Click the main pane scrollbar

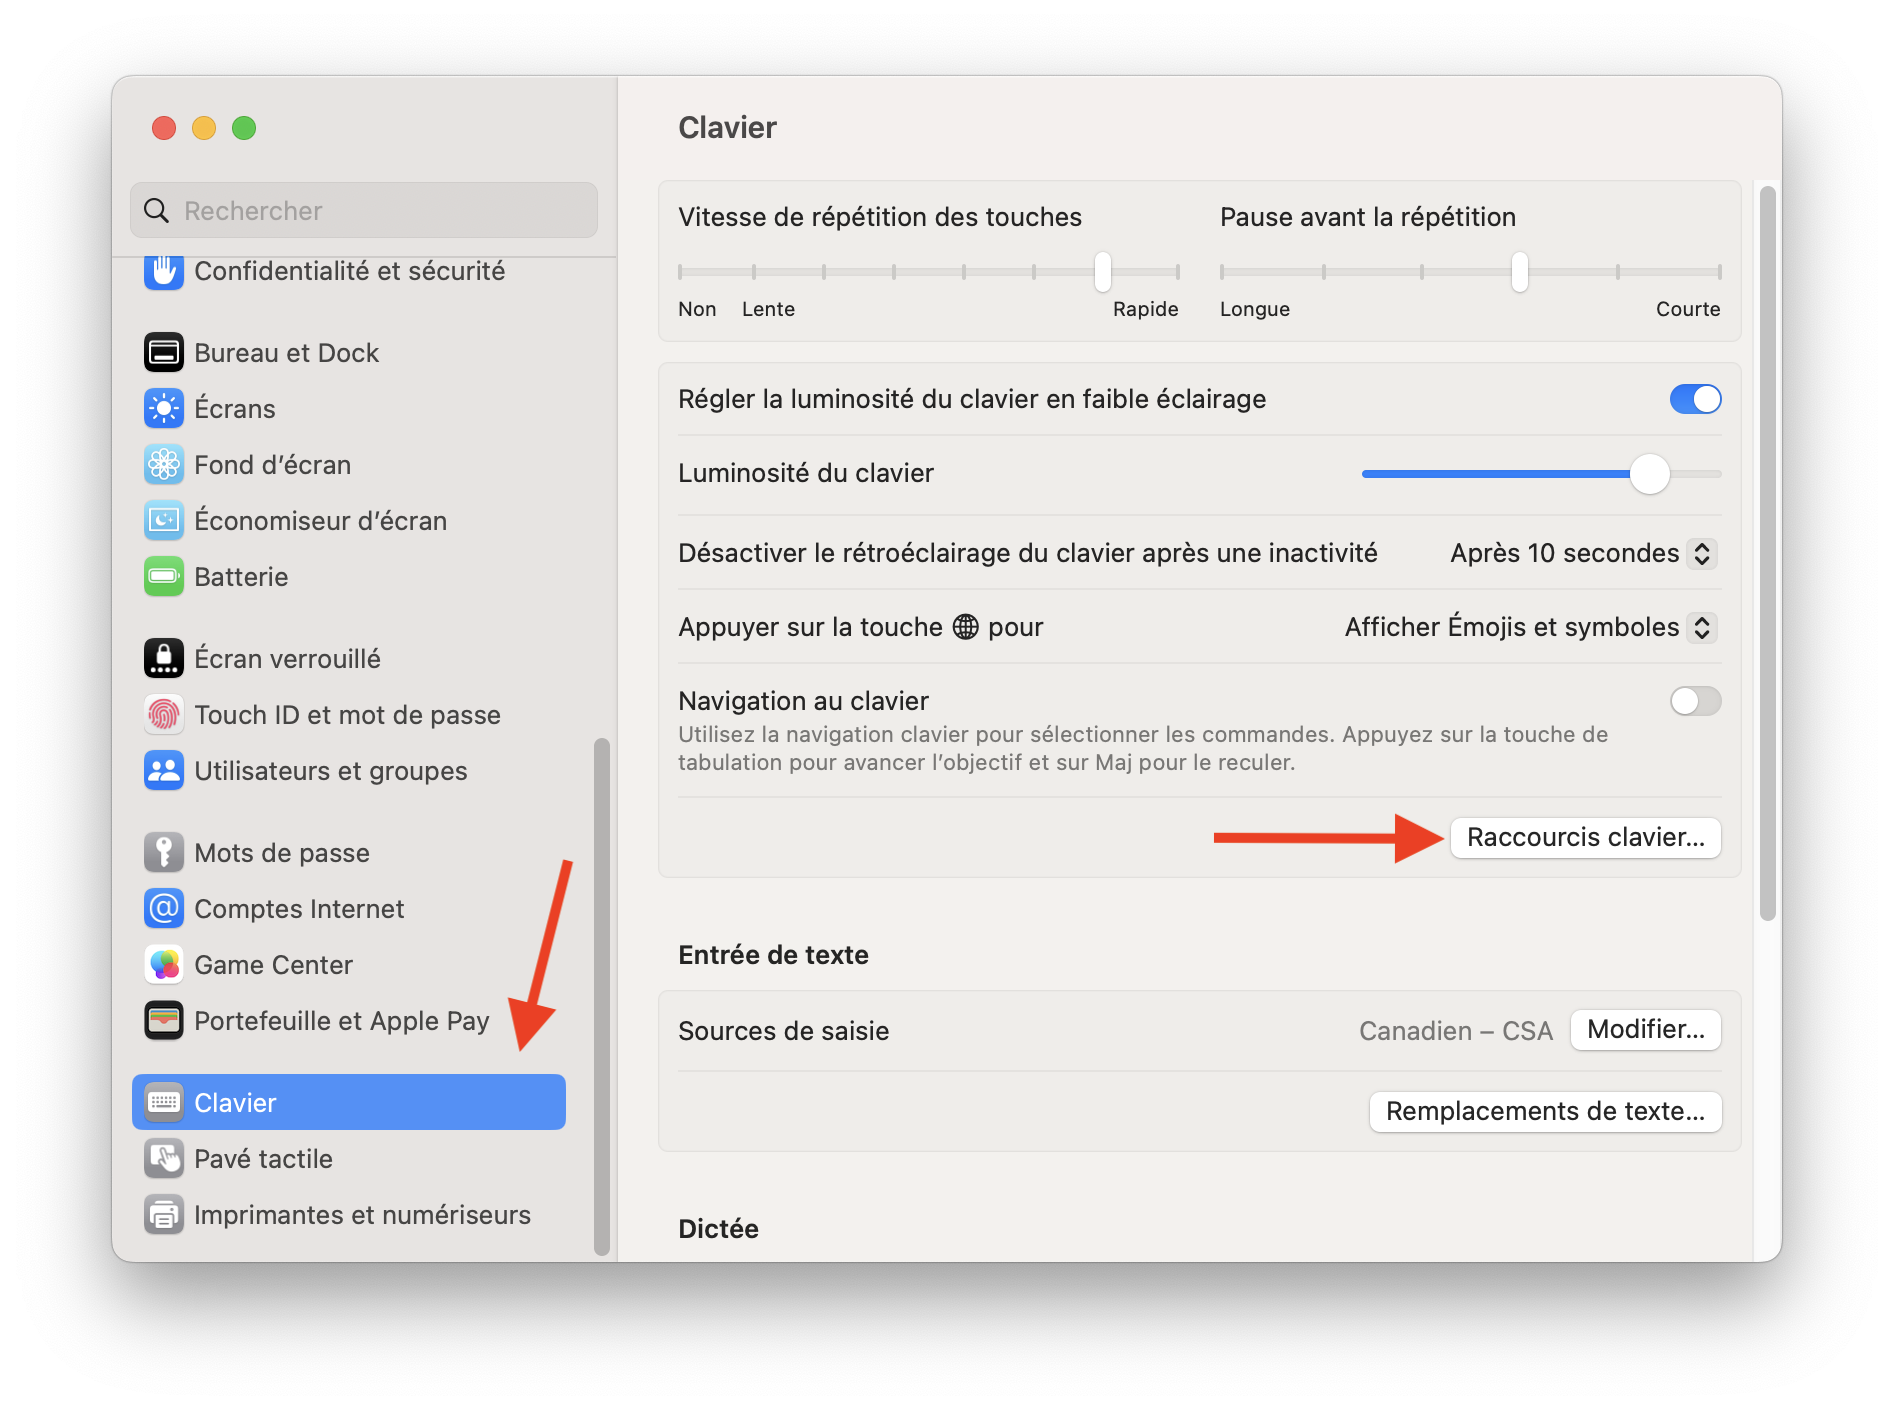point(1768,553)
